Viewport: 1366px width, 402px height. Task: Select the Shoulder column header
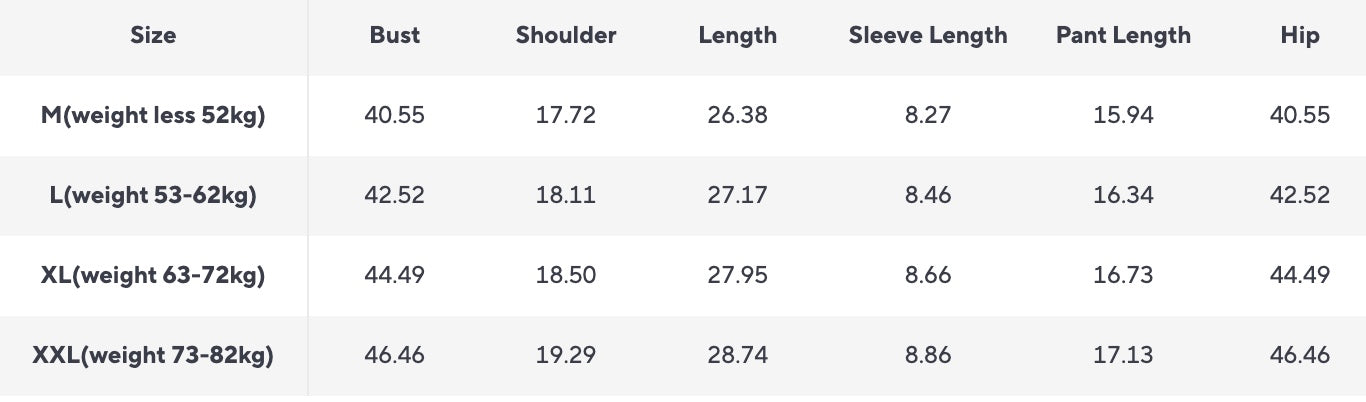566,36
